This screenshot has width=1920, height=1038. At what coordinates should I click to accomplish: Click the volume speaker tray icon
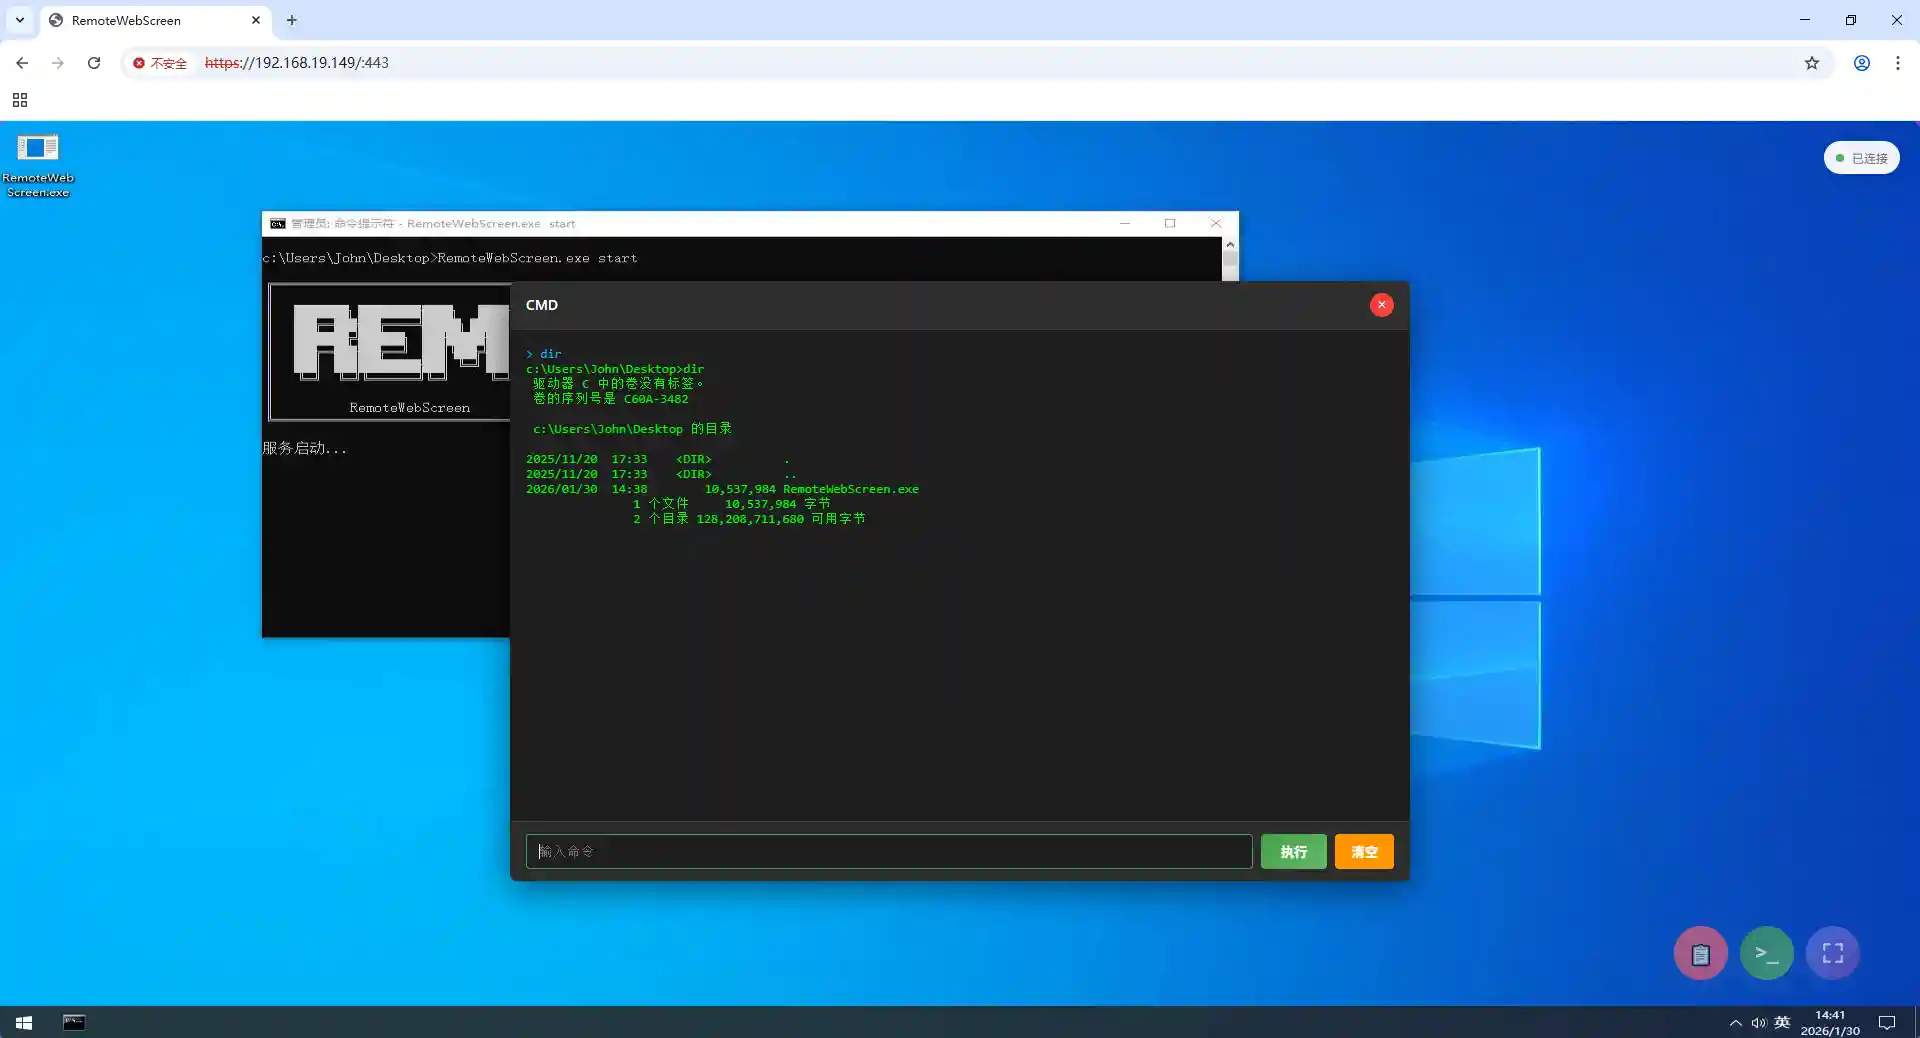pos(1758,1022)
